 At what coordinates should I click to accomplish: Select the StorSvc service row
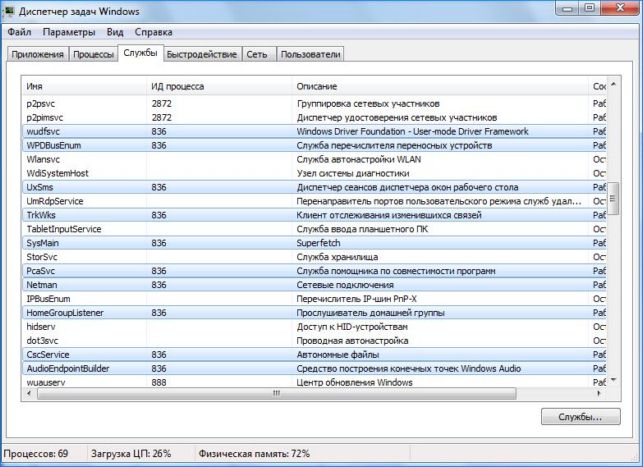[314, 257]
